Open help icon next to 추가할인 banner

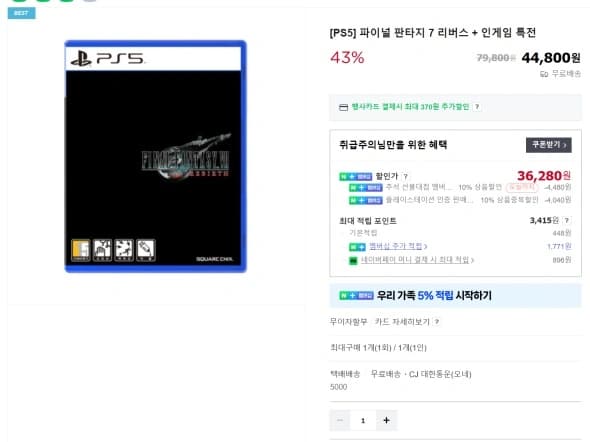[x=477, y=107]
